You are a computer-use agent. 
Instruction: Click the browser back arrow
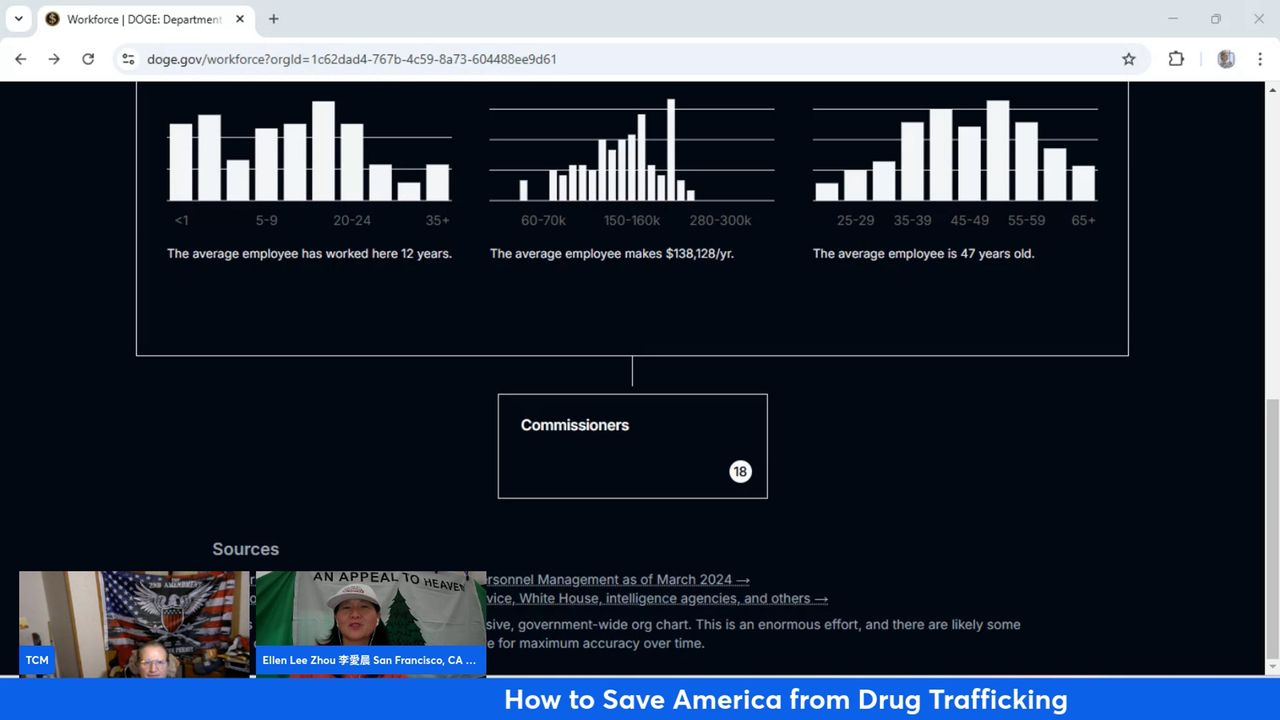tap(21, 59)
